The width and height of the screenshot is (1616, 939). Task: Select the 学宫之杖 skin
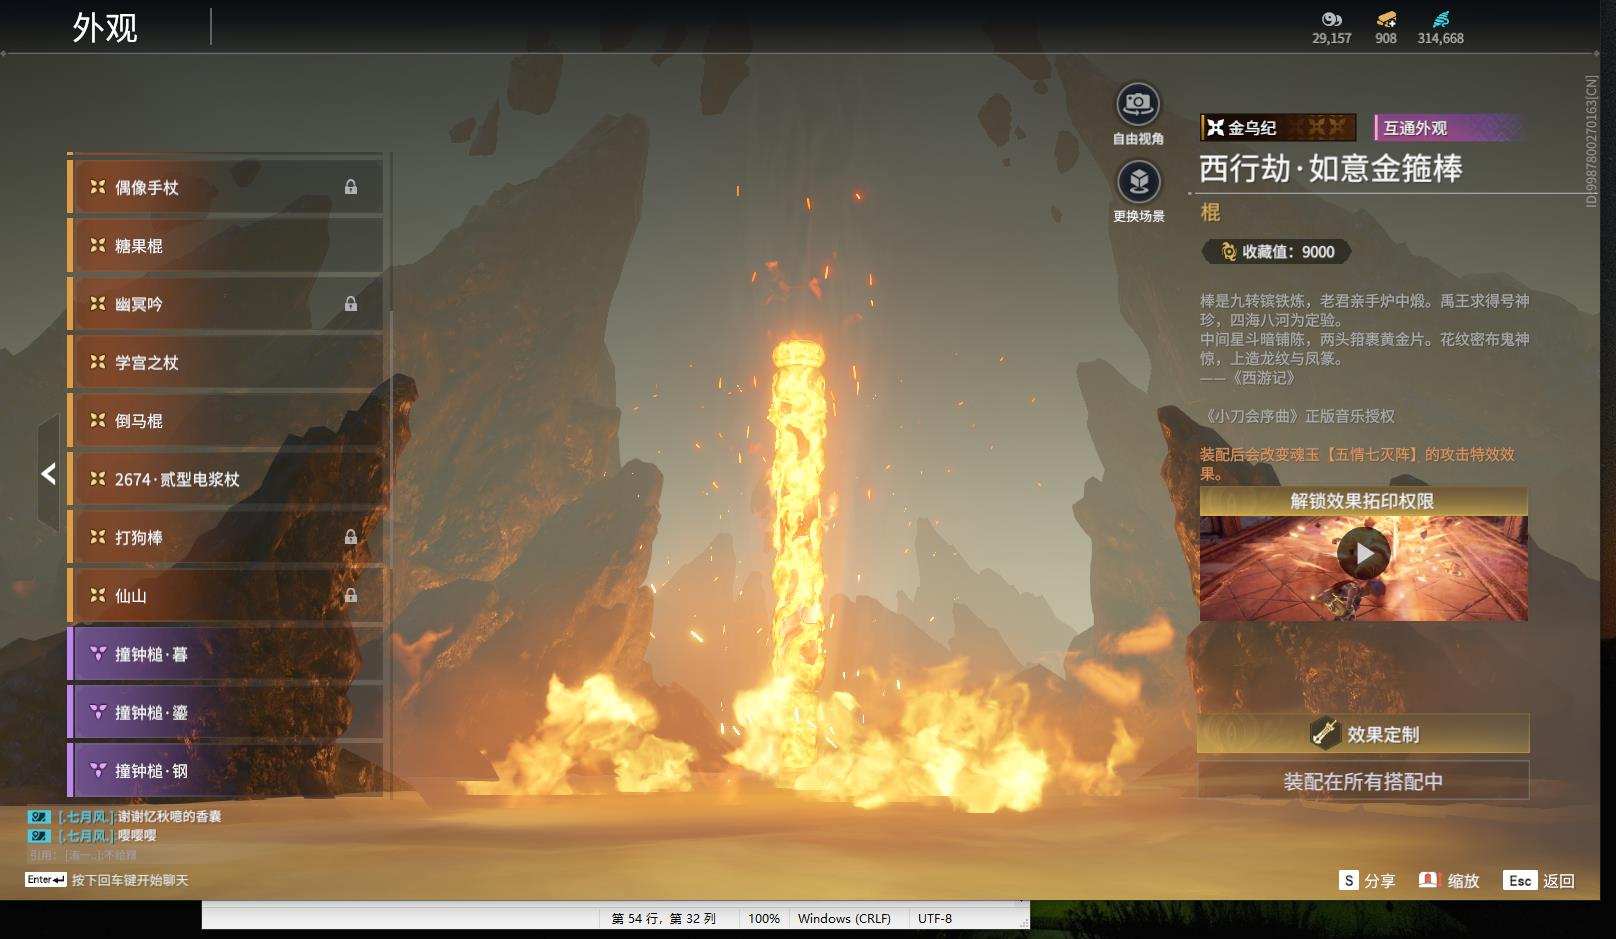225,362
